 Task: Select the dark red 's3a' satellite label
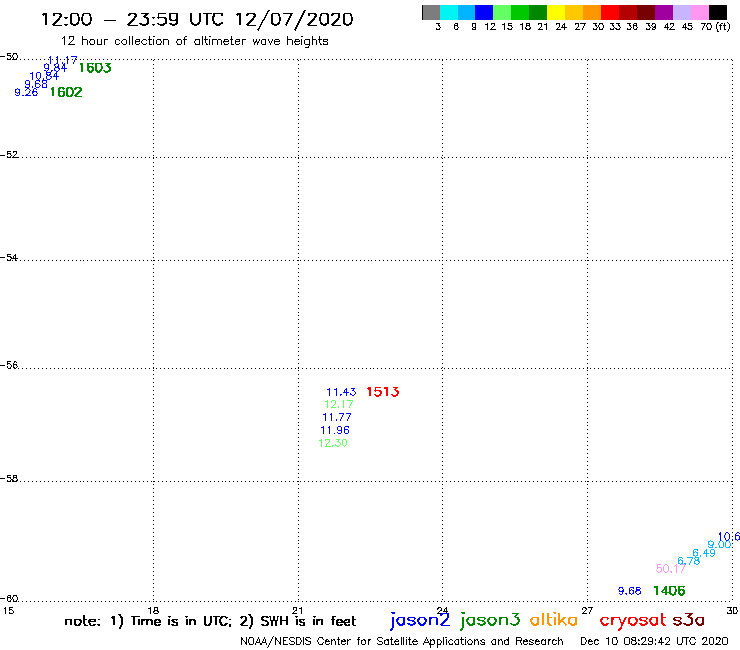pos(689,620)
